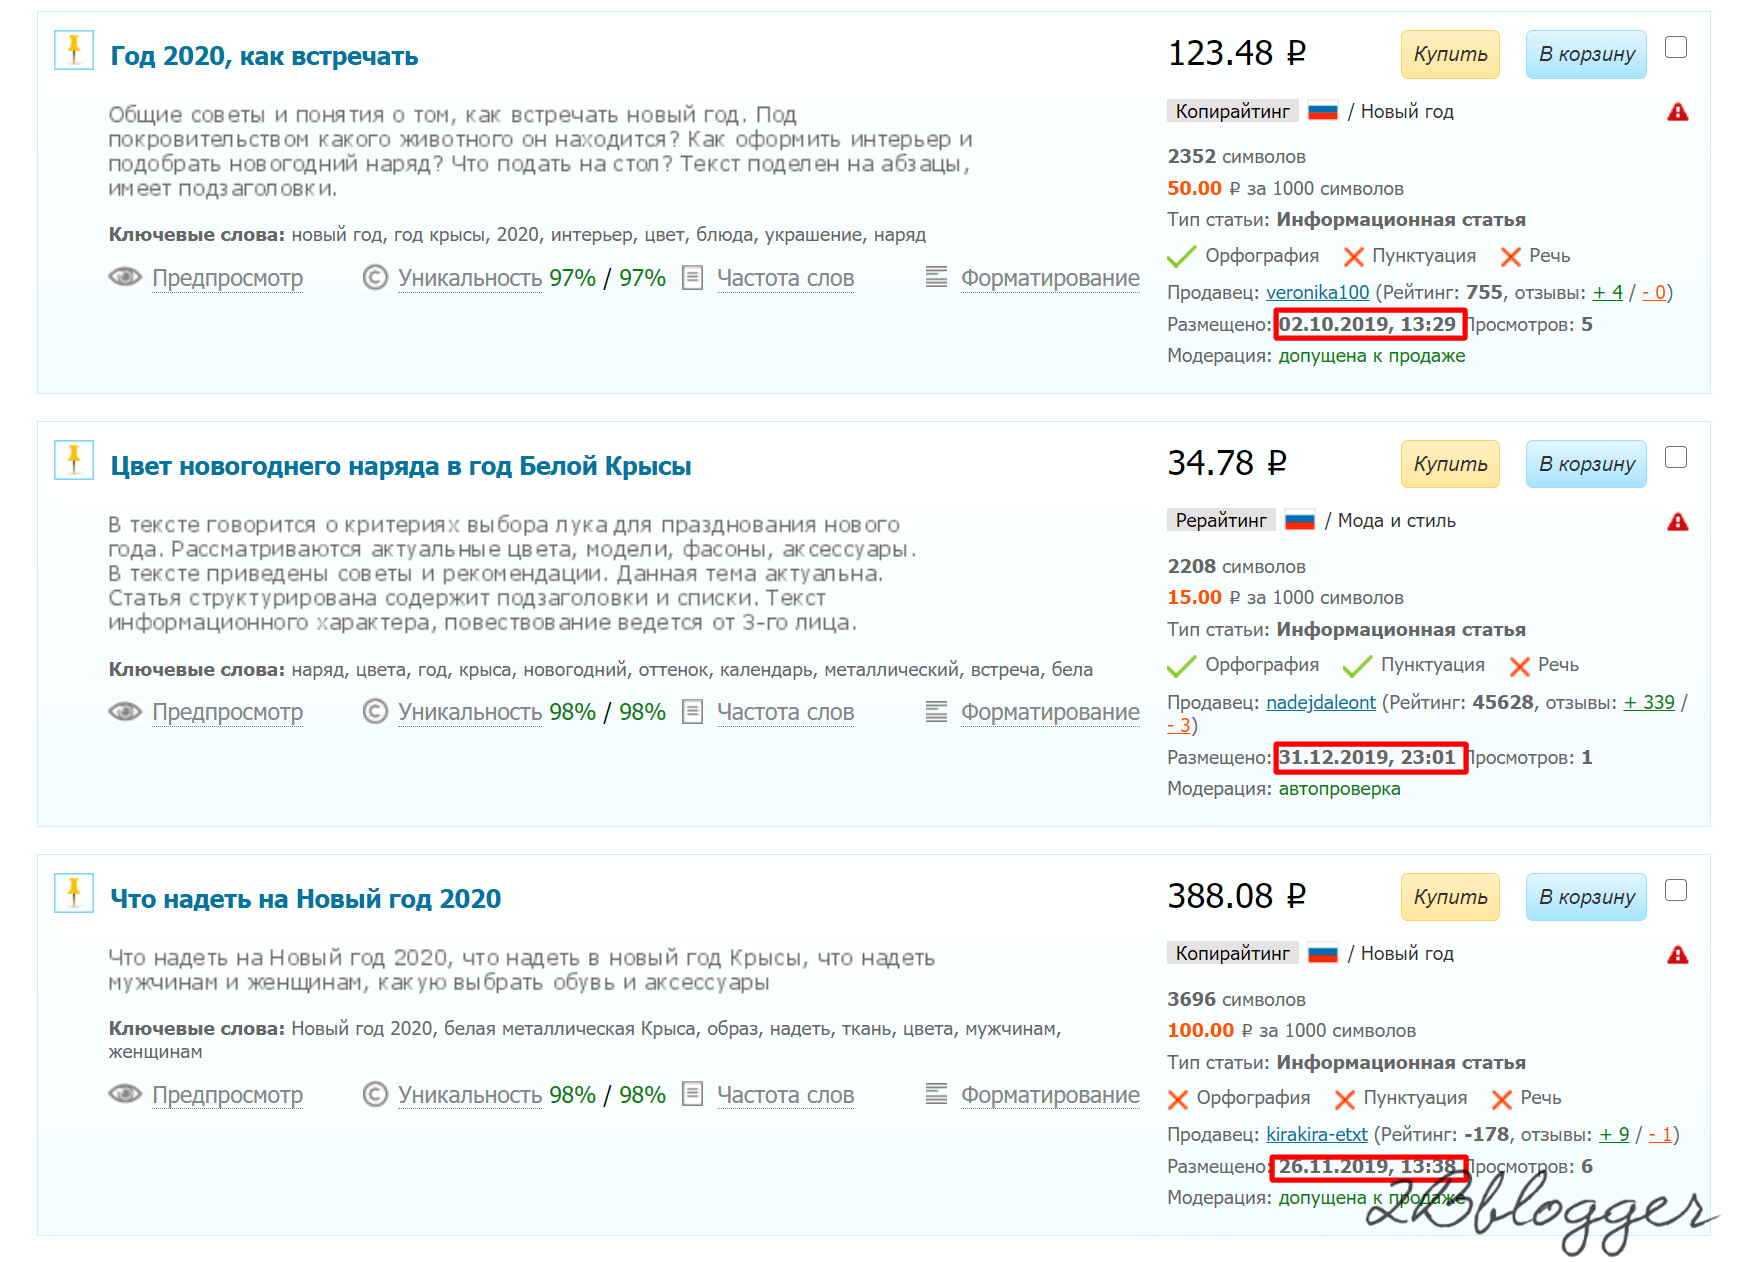Click pin icon beside 'Год 2020, как встречать'

(x=74, y=50)
